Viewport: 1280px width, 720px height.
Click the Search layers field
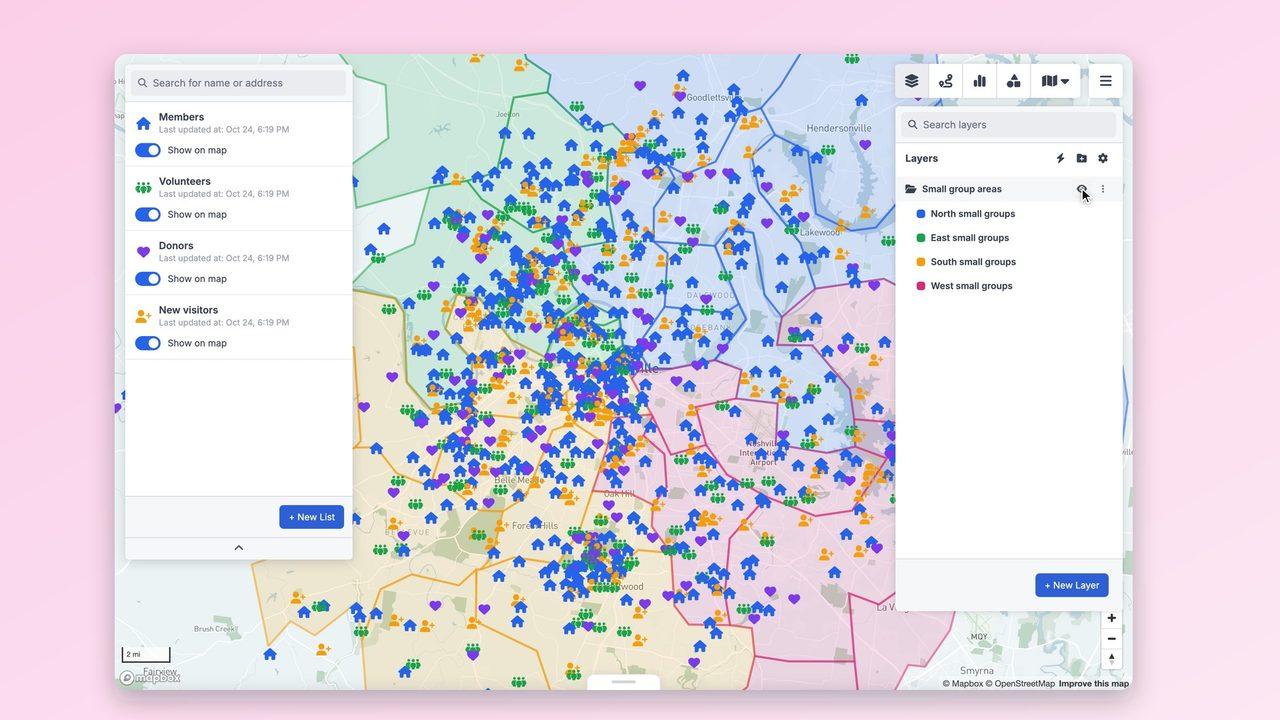[1009, 125]
